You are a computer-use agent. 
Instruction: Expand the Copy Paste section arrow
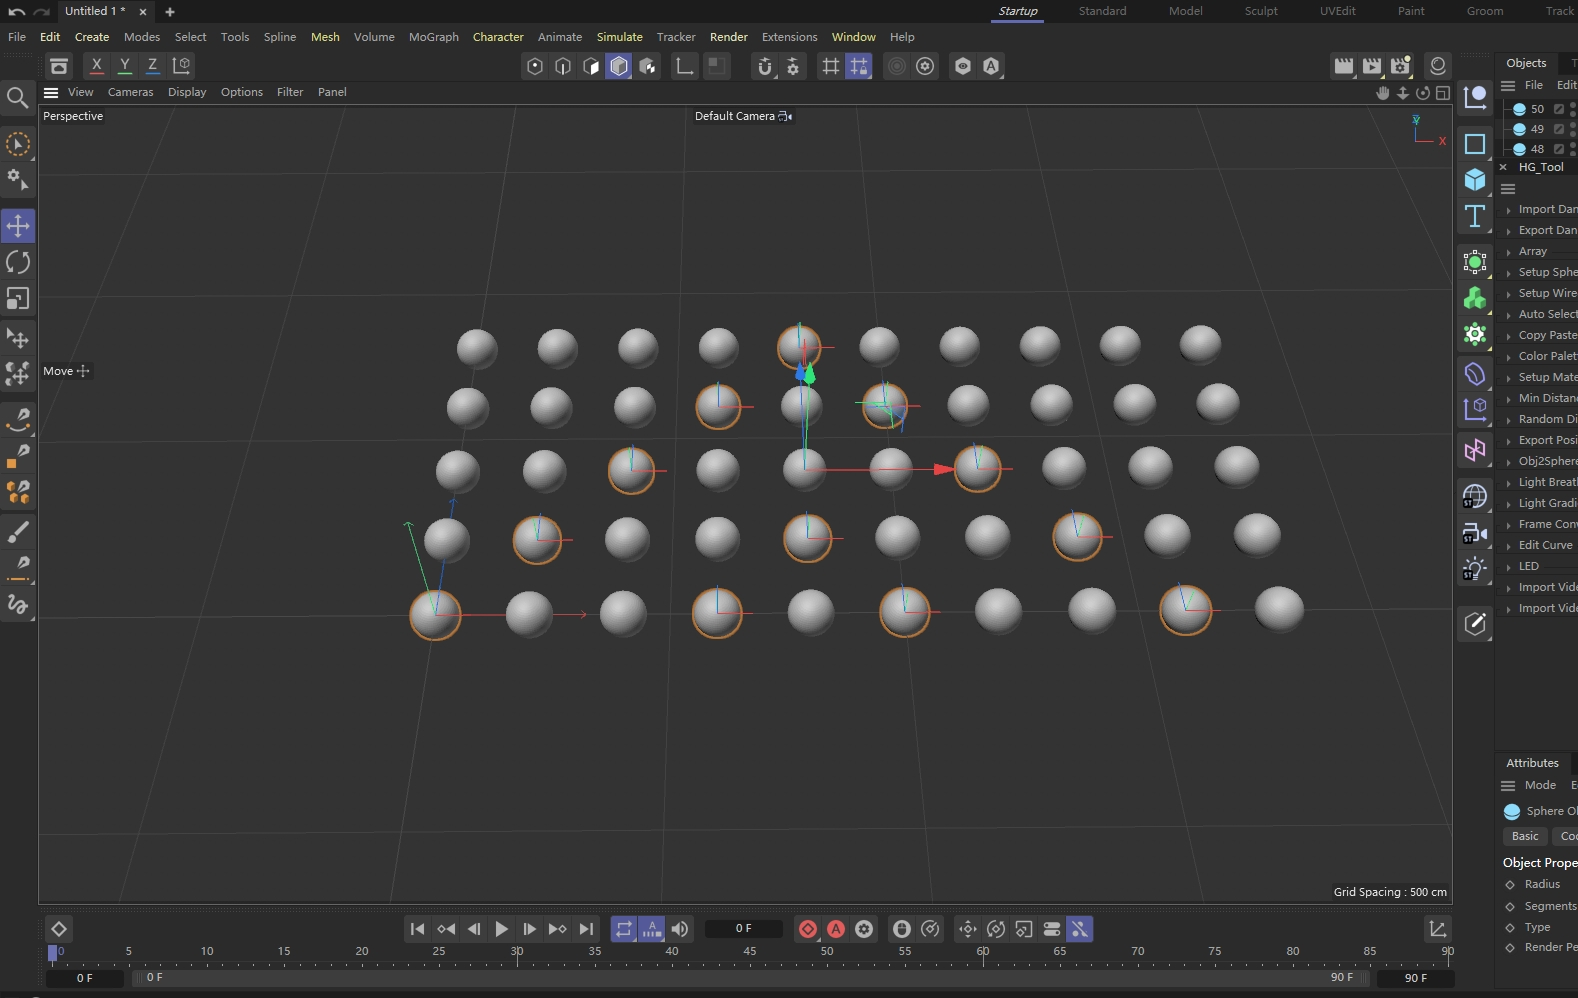coord(1509,336)
